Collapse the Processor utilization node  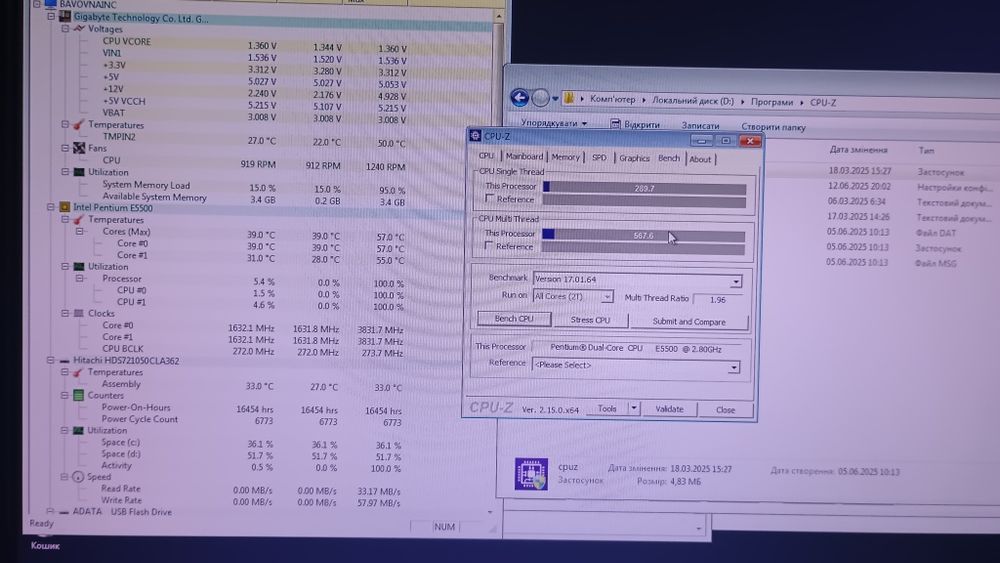(80, 278)
